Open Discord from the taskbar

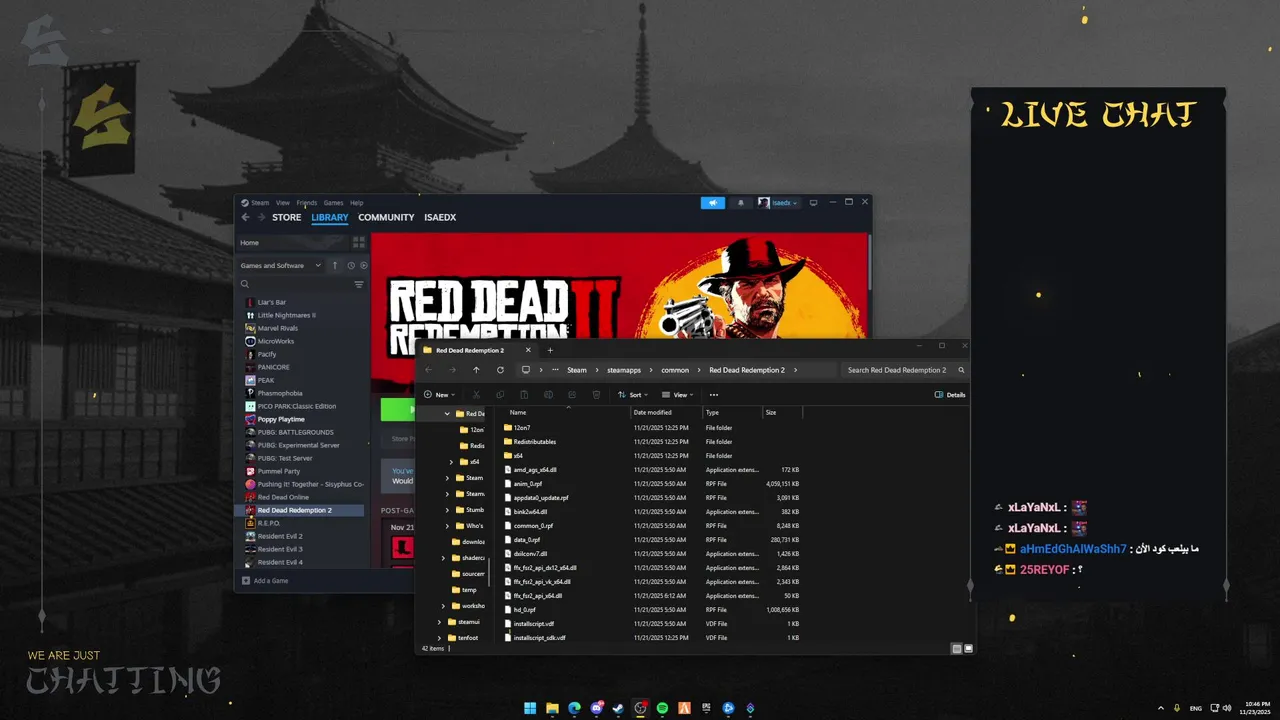coord(596,708)
